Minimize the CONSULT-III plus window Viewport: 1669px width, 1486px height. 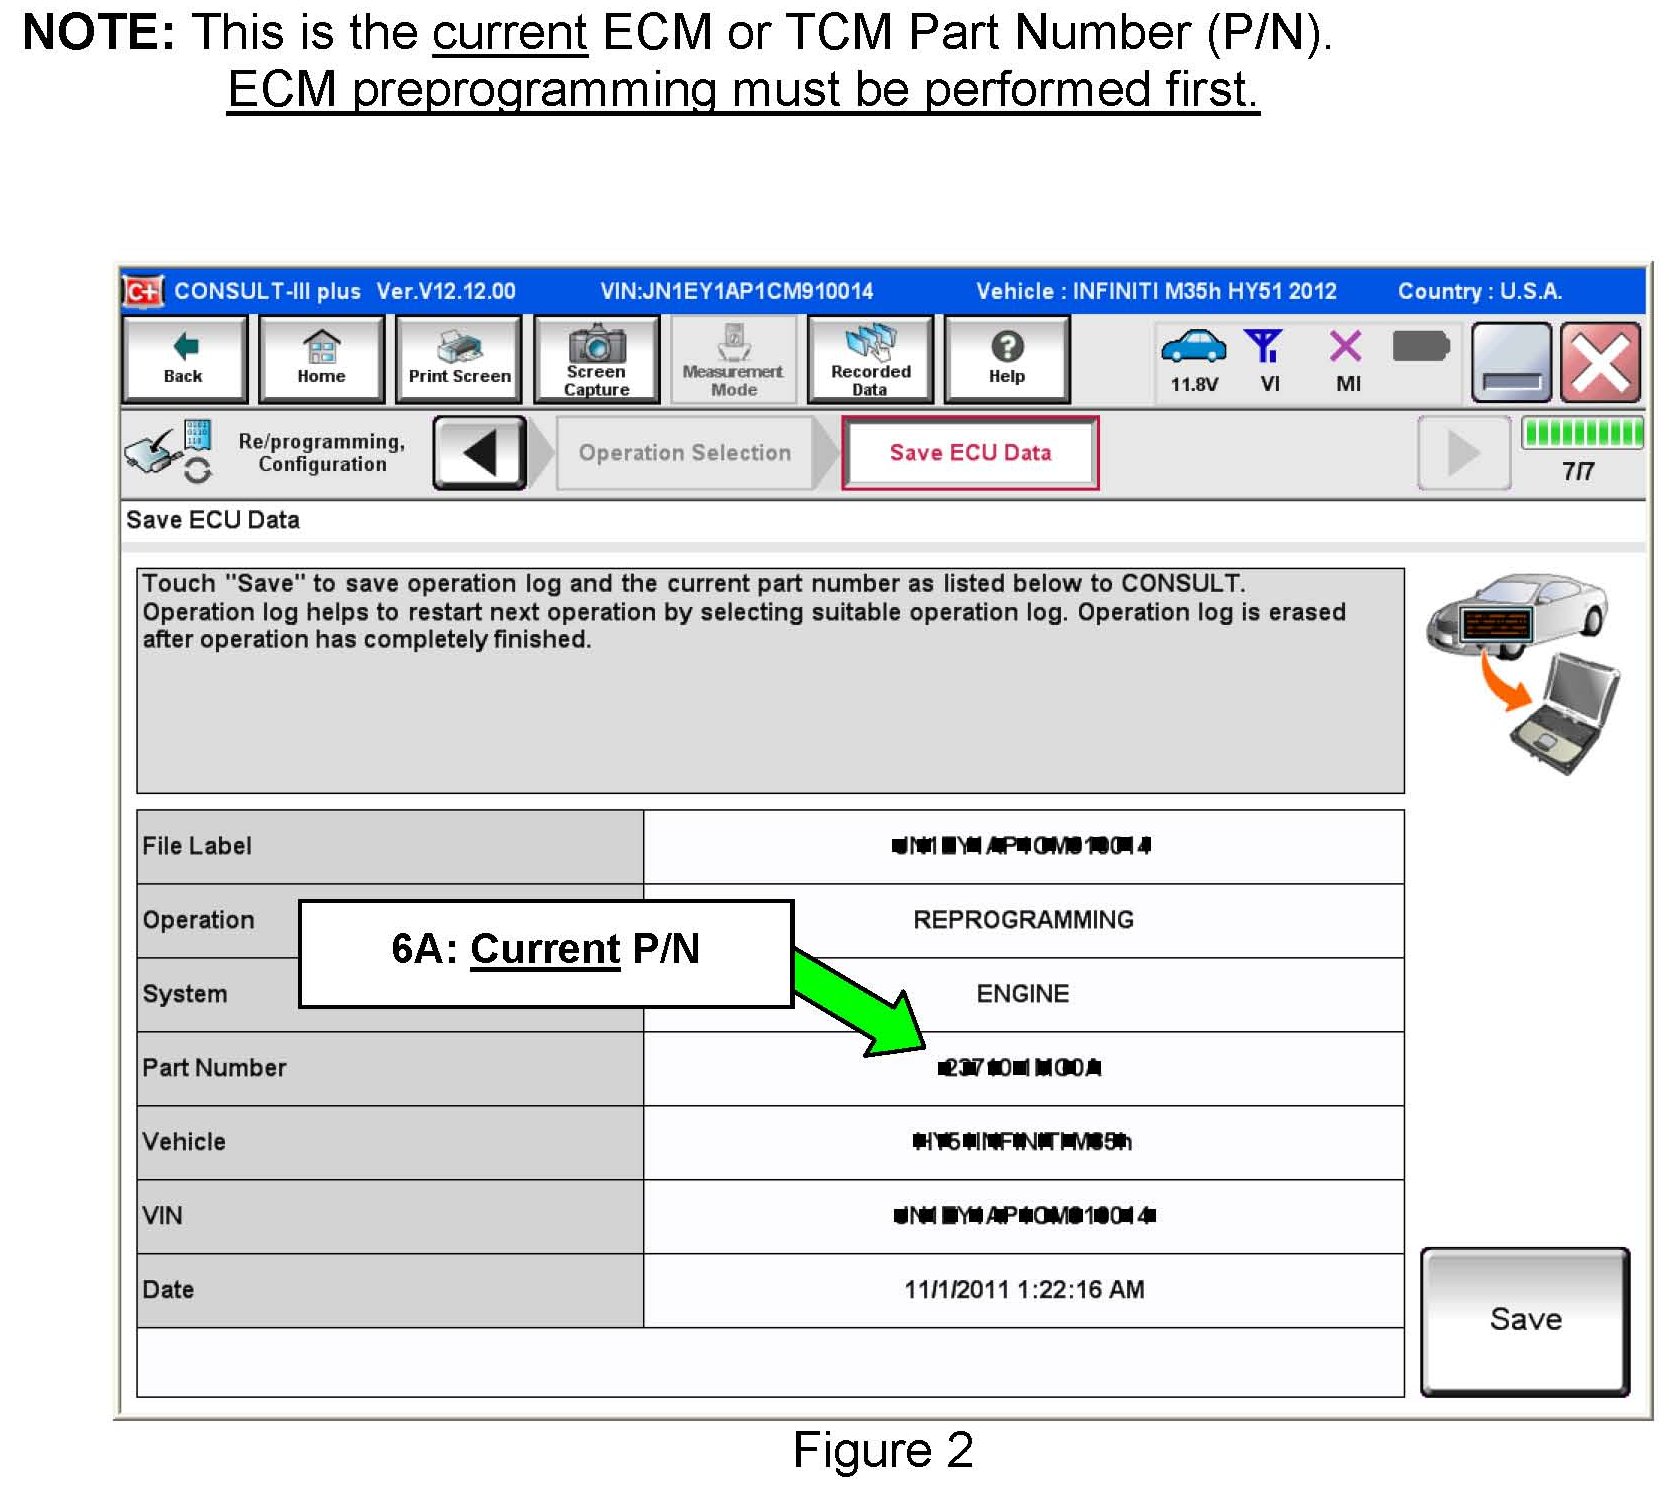(x=1511, y=362)
